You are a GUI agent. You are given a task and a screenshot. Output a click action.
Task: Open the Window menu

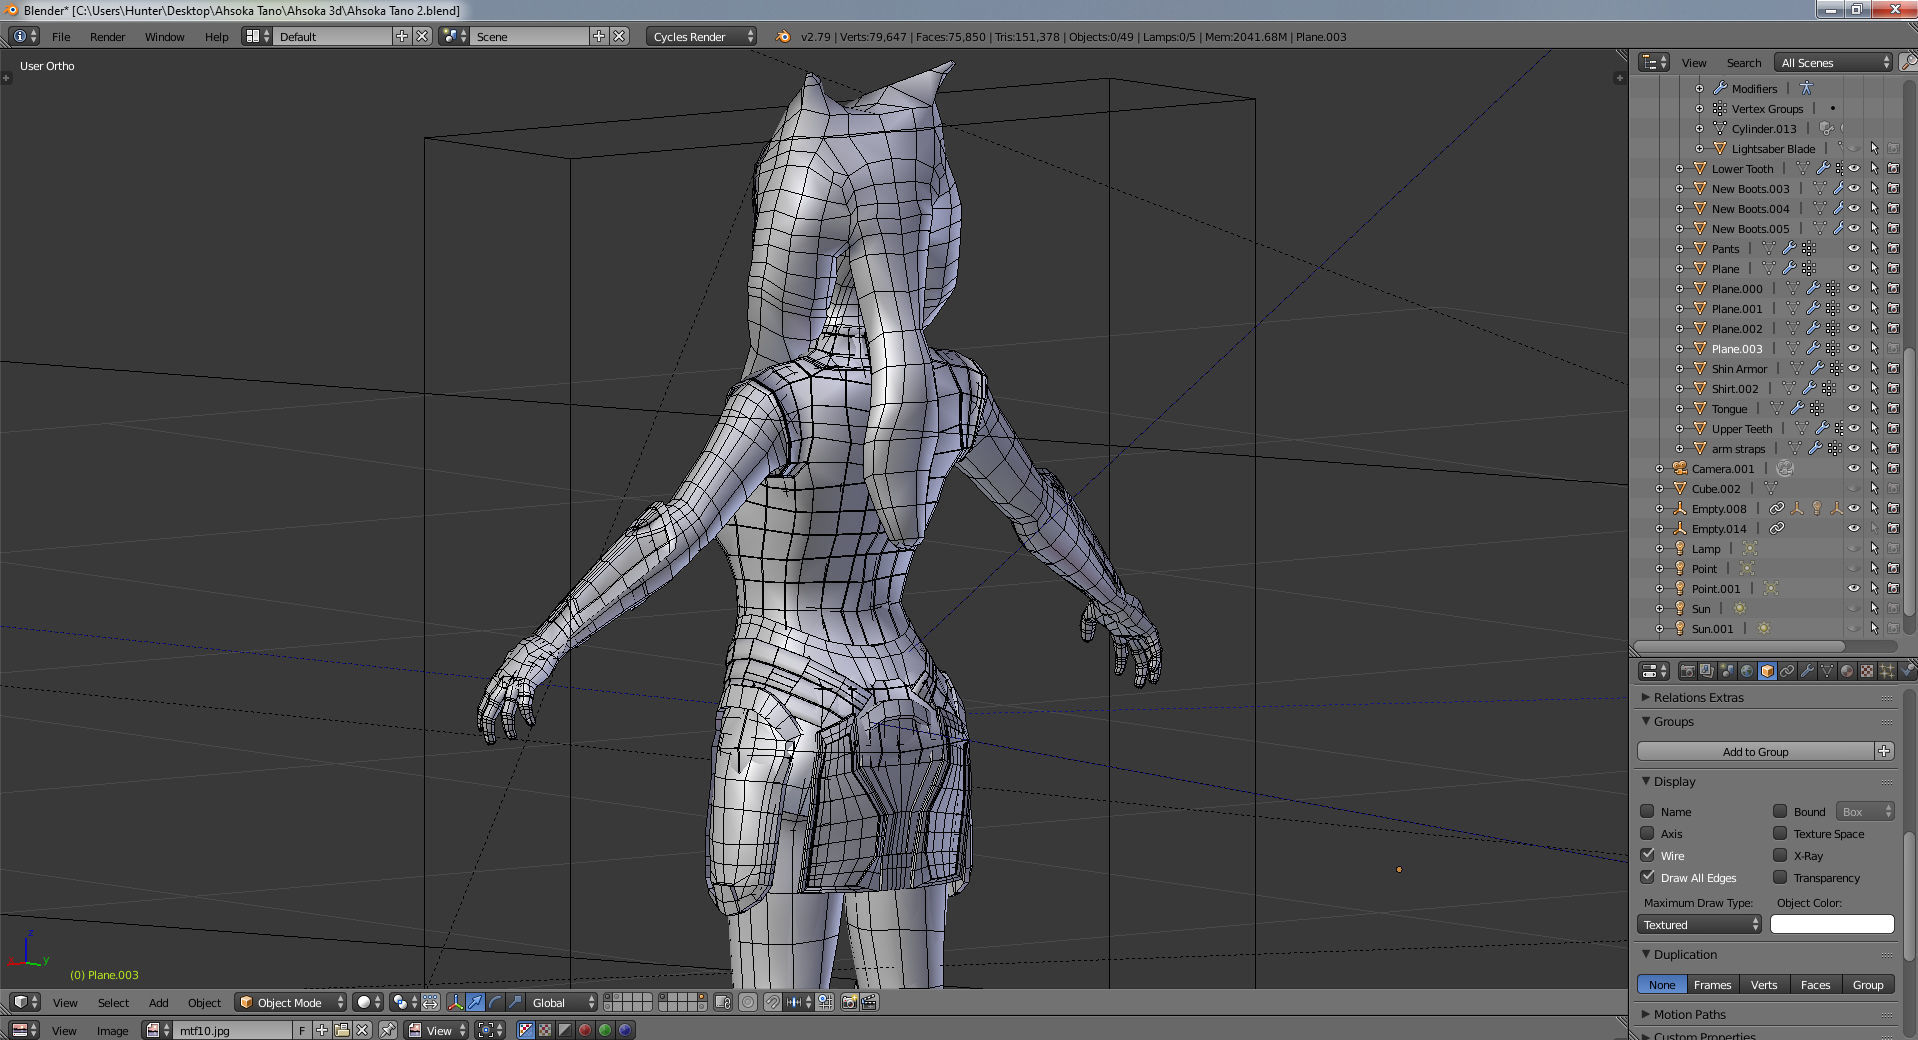pyautogui.click(x=164, y=36)
